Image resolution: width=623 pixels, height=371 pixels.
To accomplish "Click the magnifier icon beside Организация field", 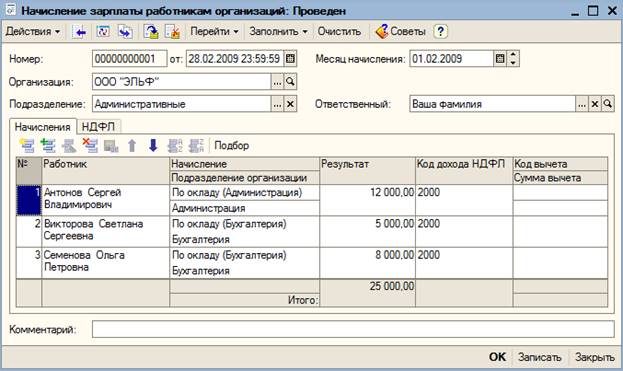I will [x=290, y=82].
